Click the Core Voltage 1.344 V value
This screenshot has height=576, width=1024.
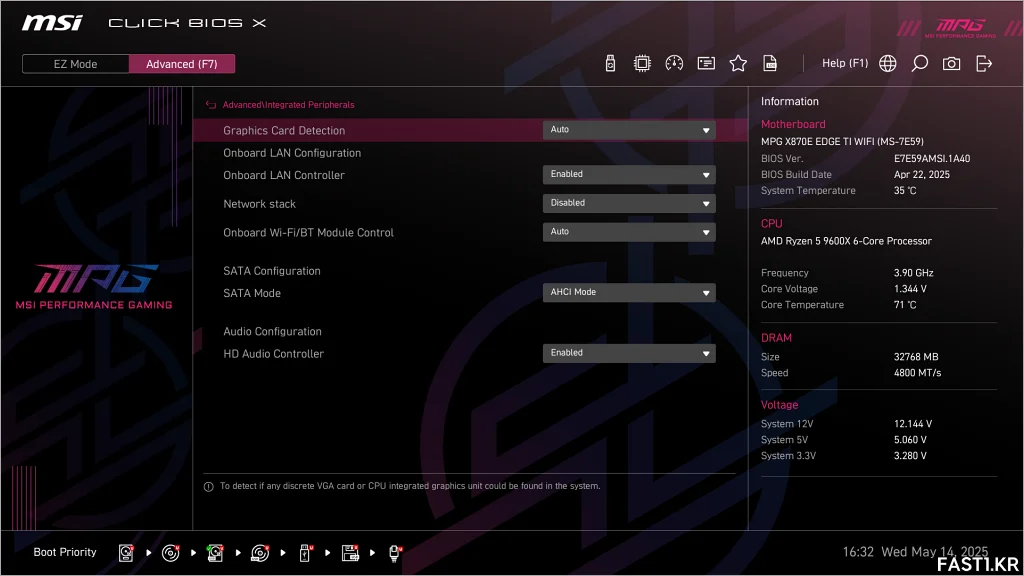coord(910,289)
